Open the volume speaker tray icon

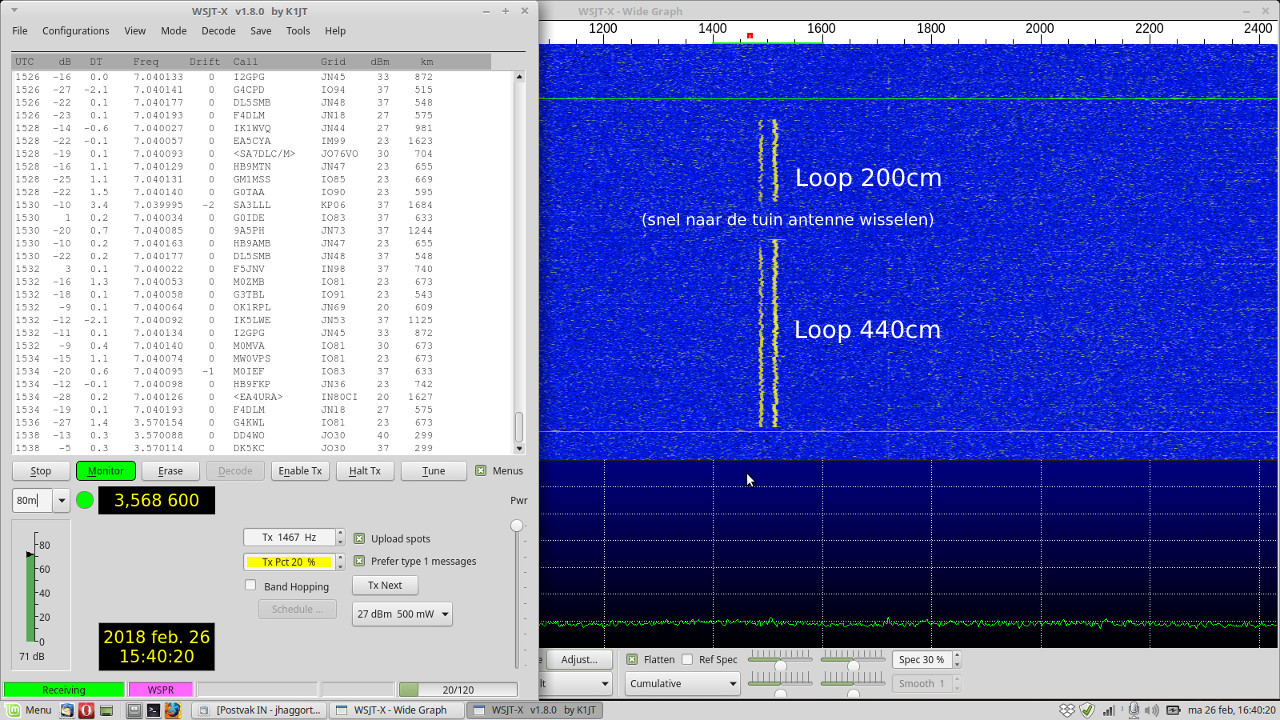tap(1152, 710)
